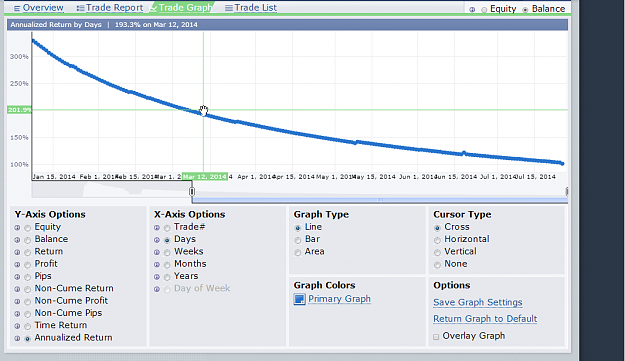This screenshot has width=625, height=361.
Task: Click info icon beside Weeks X-axis option
Action: point(157,253)
